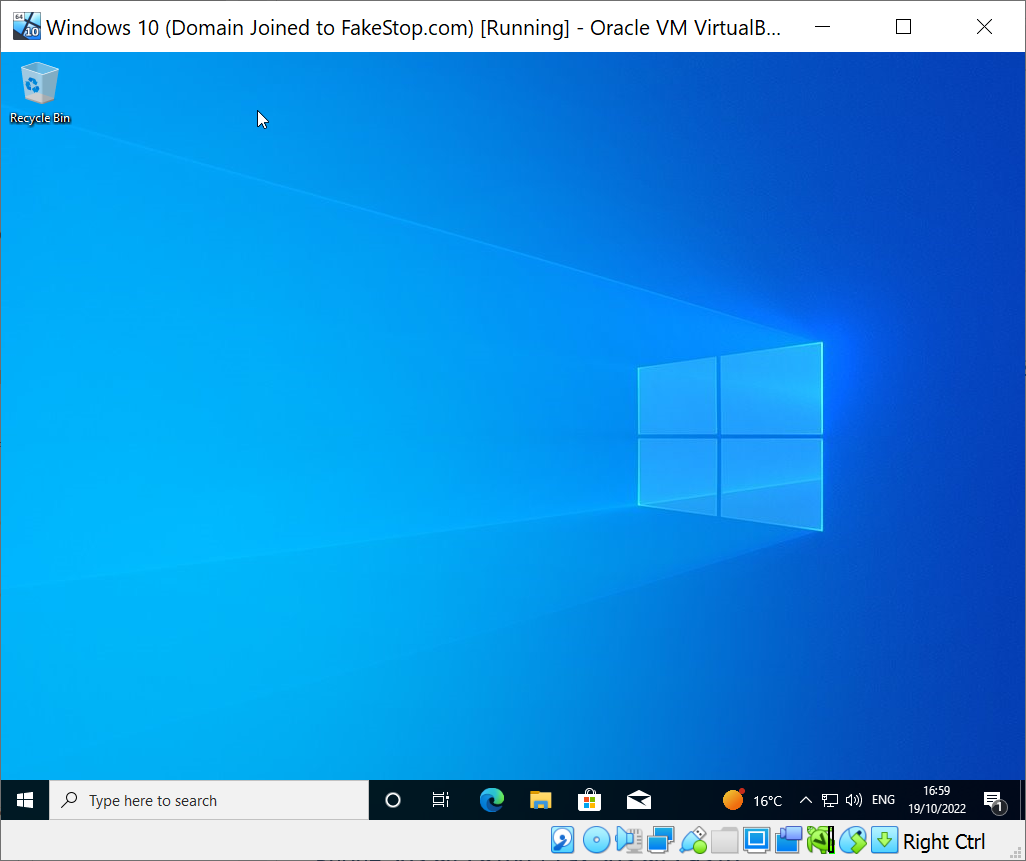
Task: Click the VirtualBox shared folders indicator
Action: (x=725, y=840)
